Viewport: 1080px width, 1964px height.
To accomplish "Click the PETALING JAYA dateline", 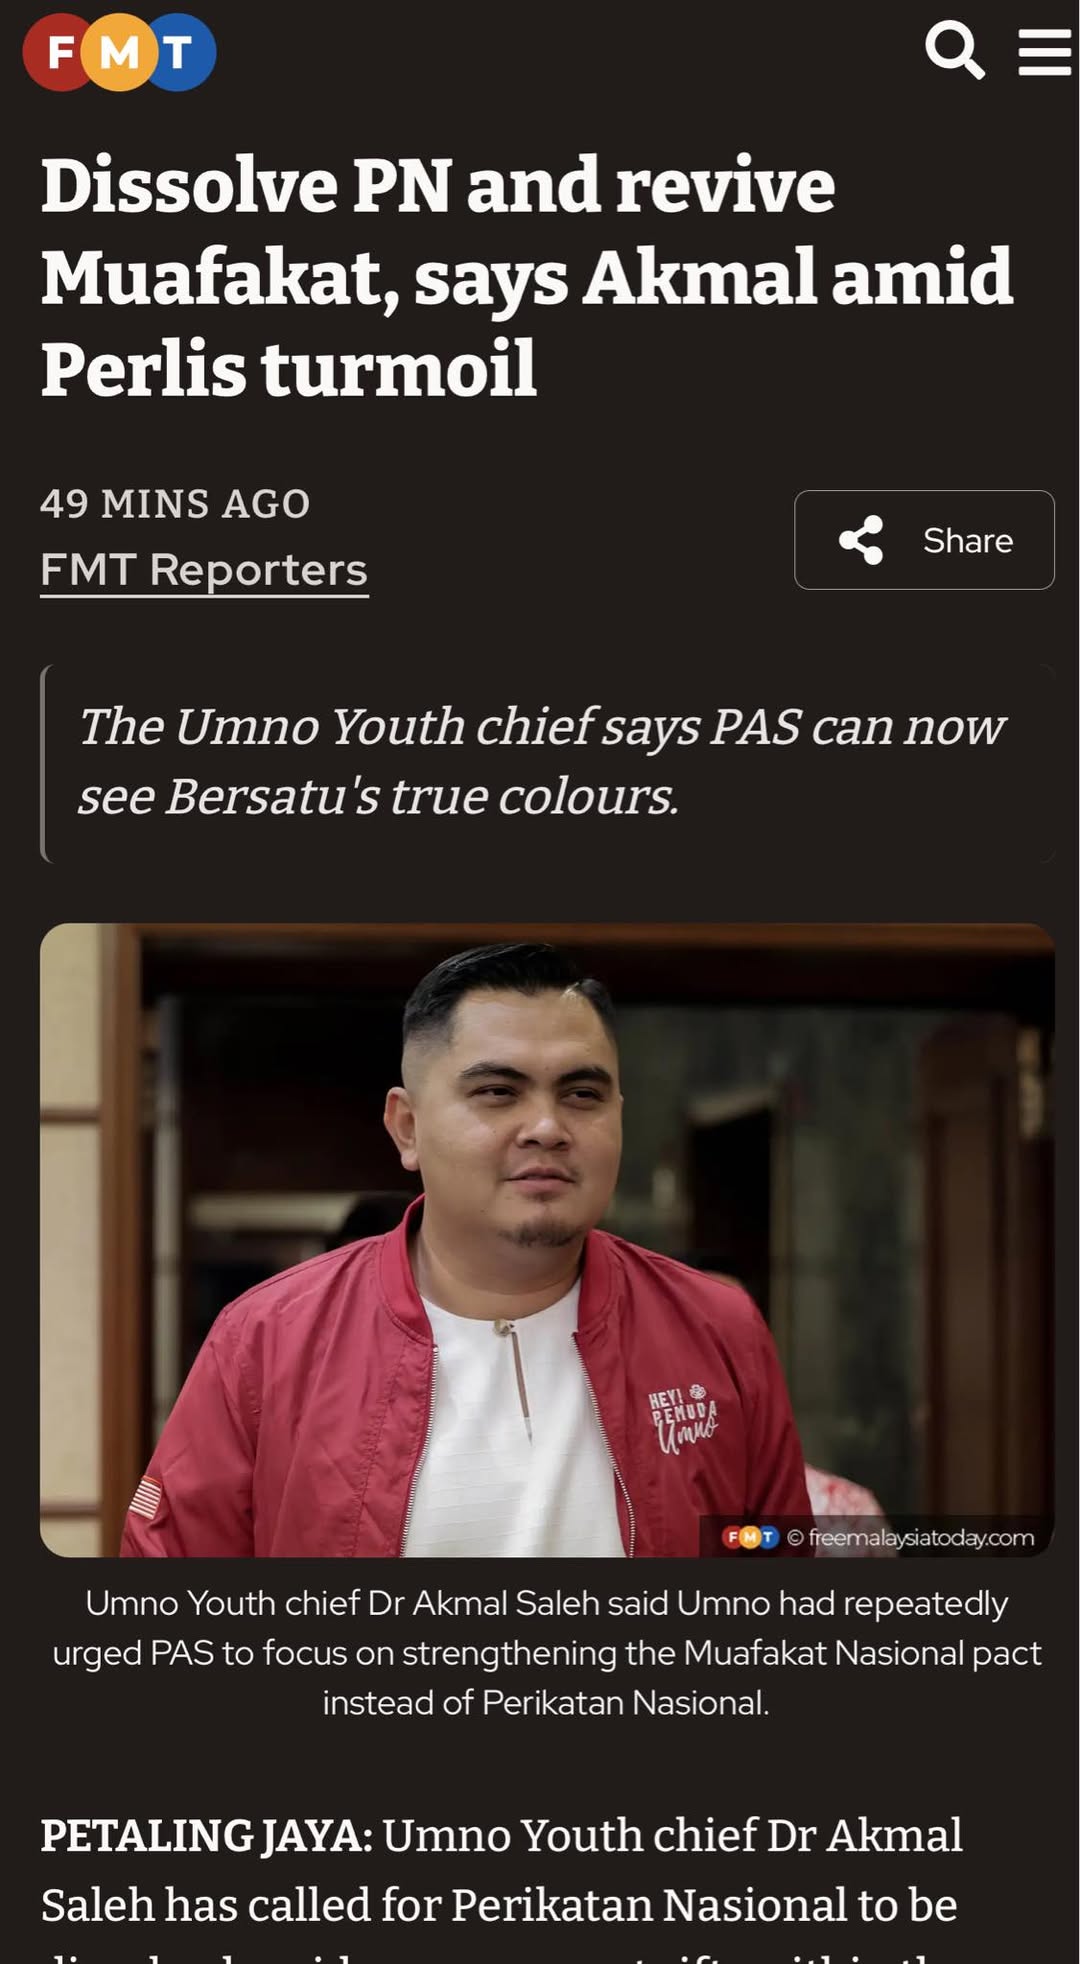I will (x=206, y=1836).
